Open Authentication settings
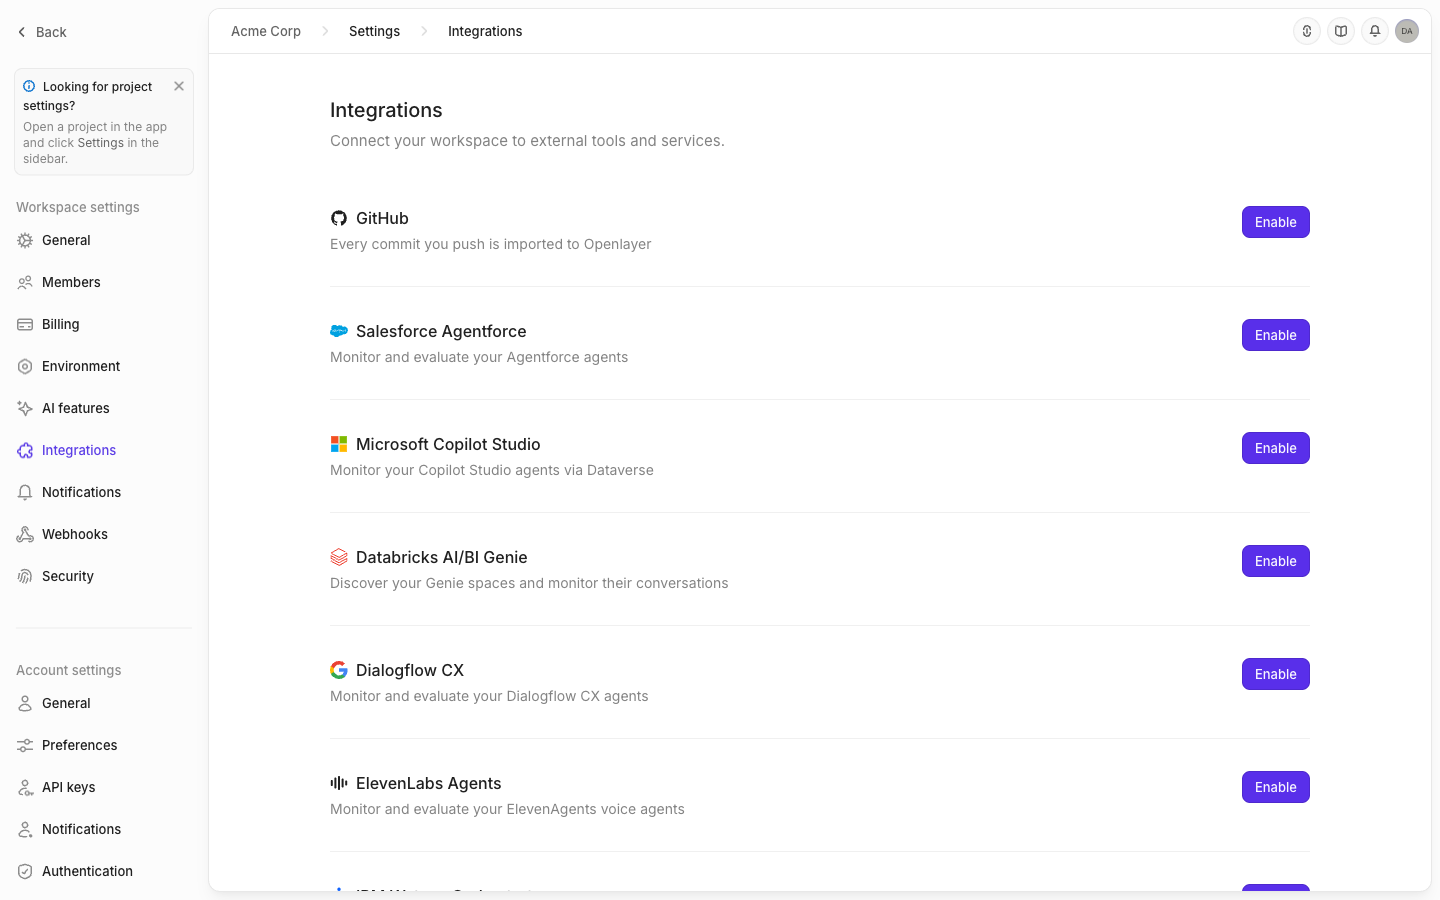 click(104, 871)
